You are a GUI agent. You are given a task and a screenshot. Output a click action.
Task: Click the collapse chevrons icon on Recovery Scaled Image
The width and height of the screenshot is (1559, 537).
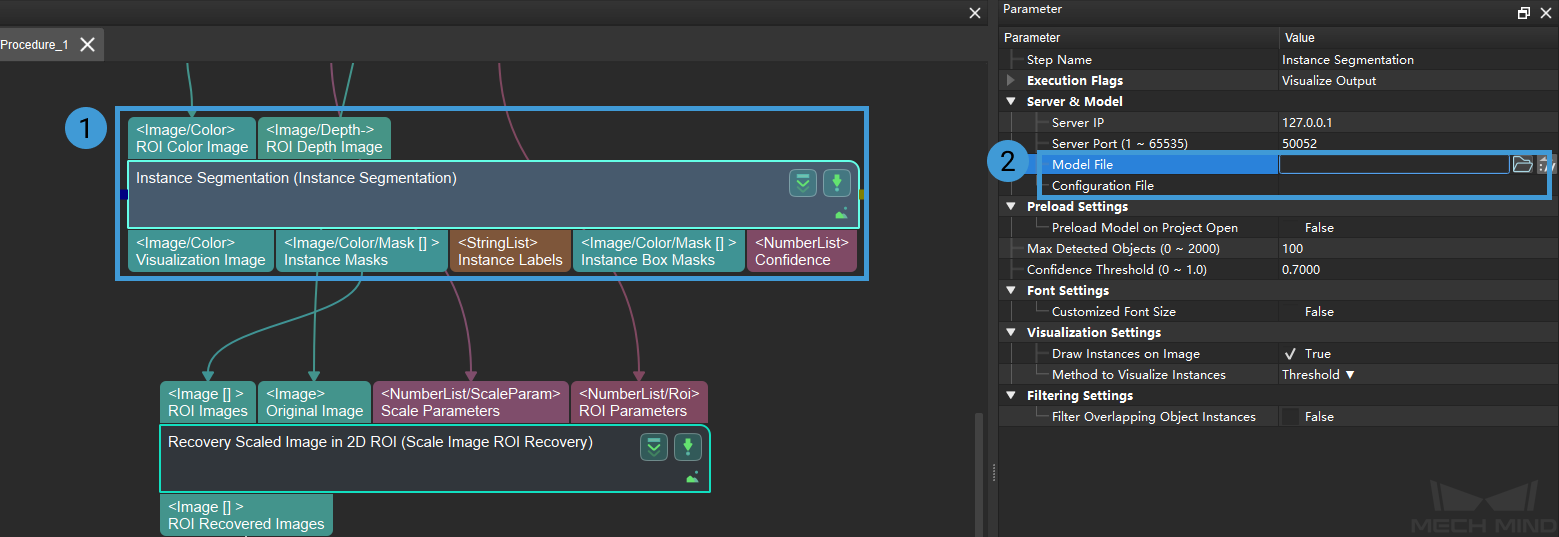tap(654, 447)
